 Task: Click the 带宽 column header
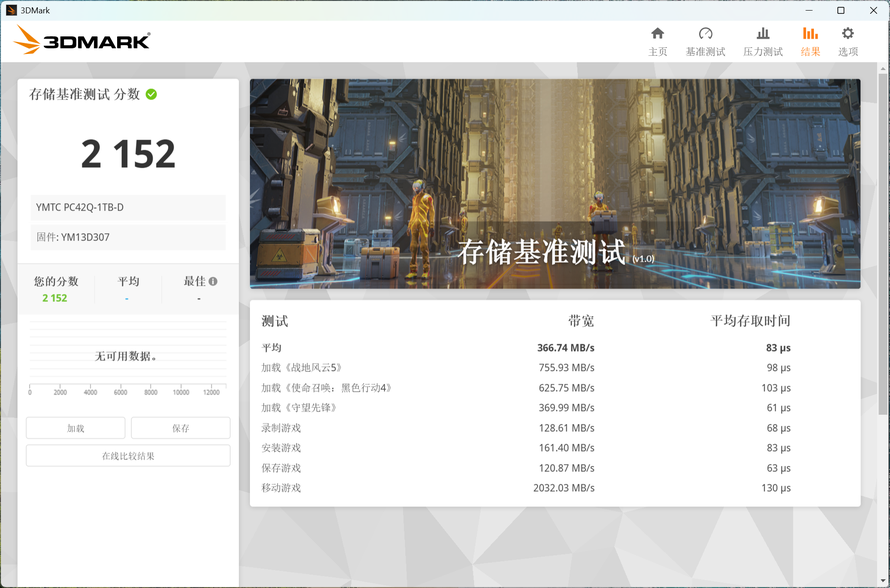click(x=581, y=321)
